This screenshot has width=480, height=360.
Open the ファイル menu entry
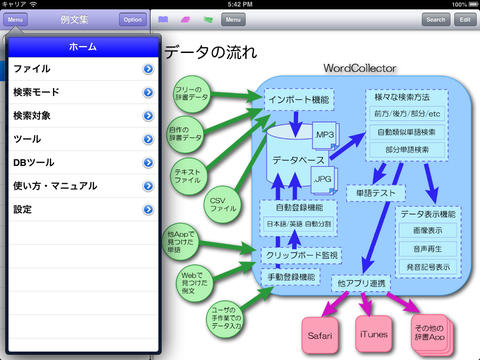pyautogui.click(x=83, y=69)
